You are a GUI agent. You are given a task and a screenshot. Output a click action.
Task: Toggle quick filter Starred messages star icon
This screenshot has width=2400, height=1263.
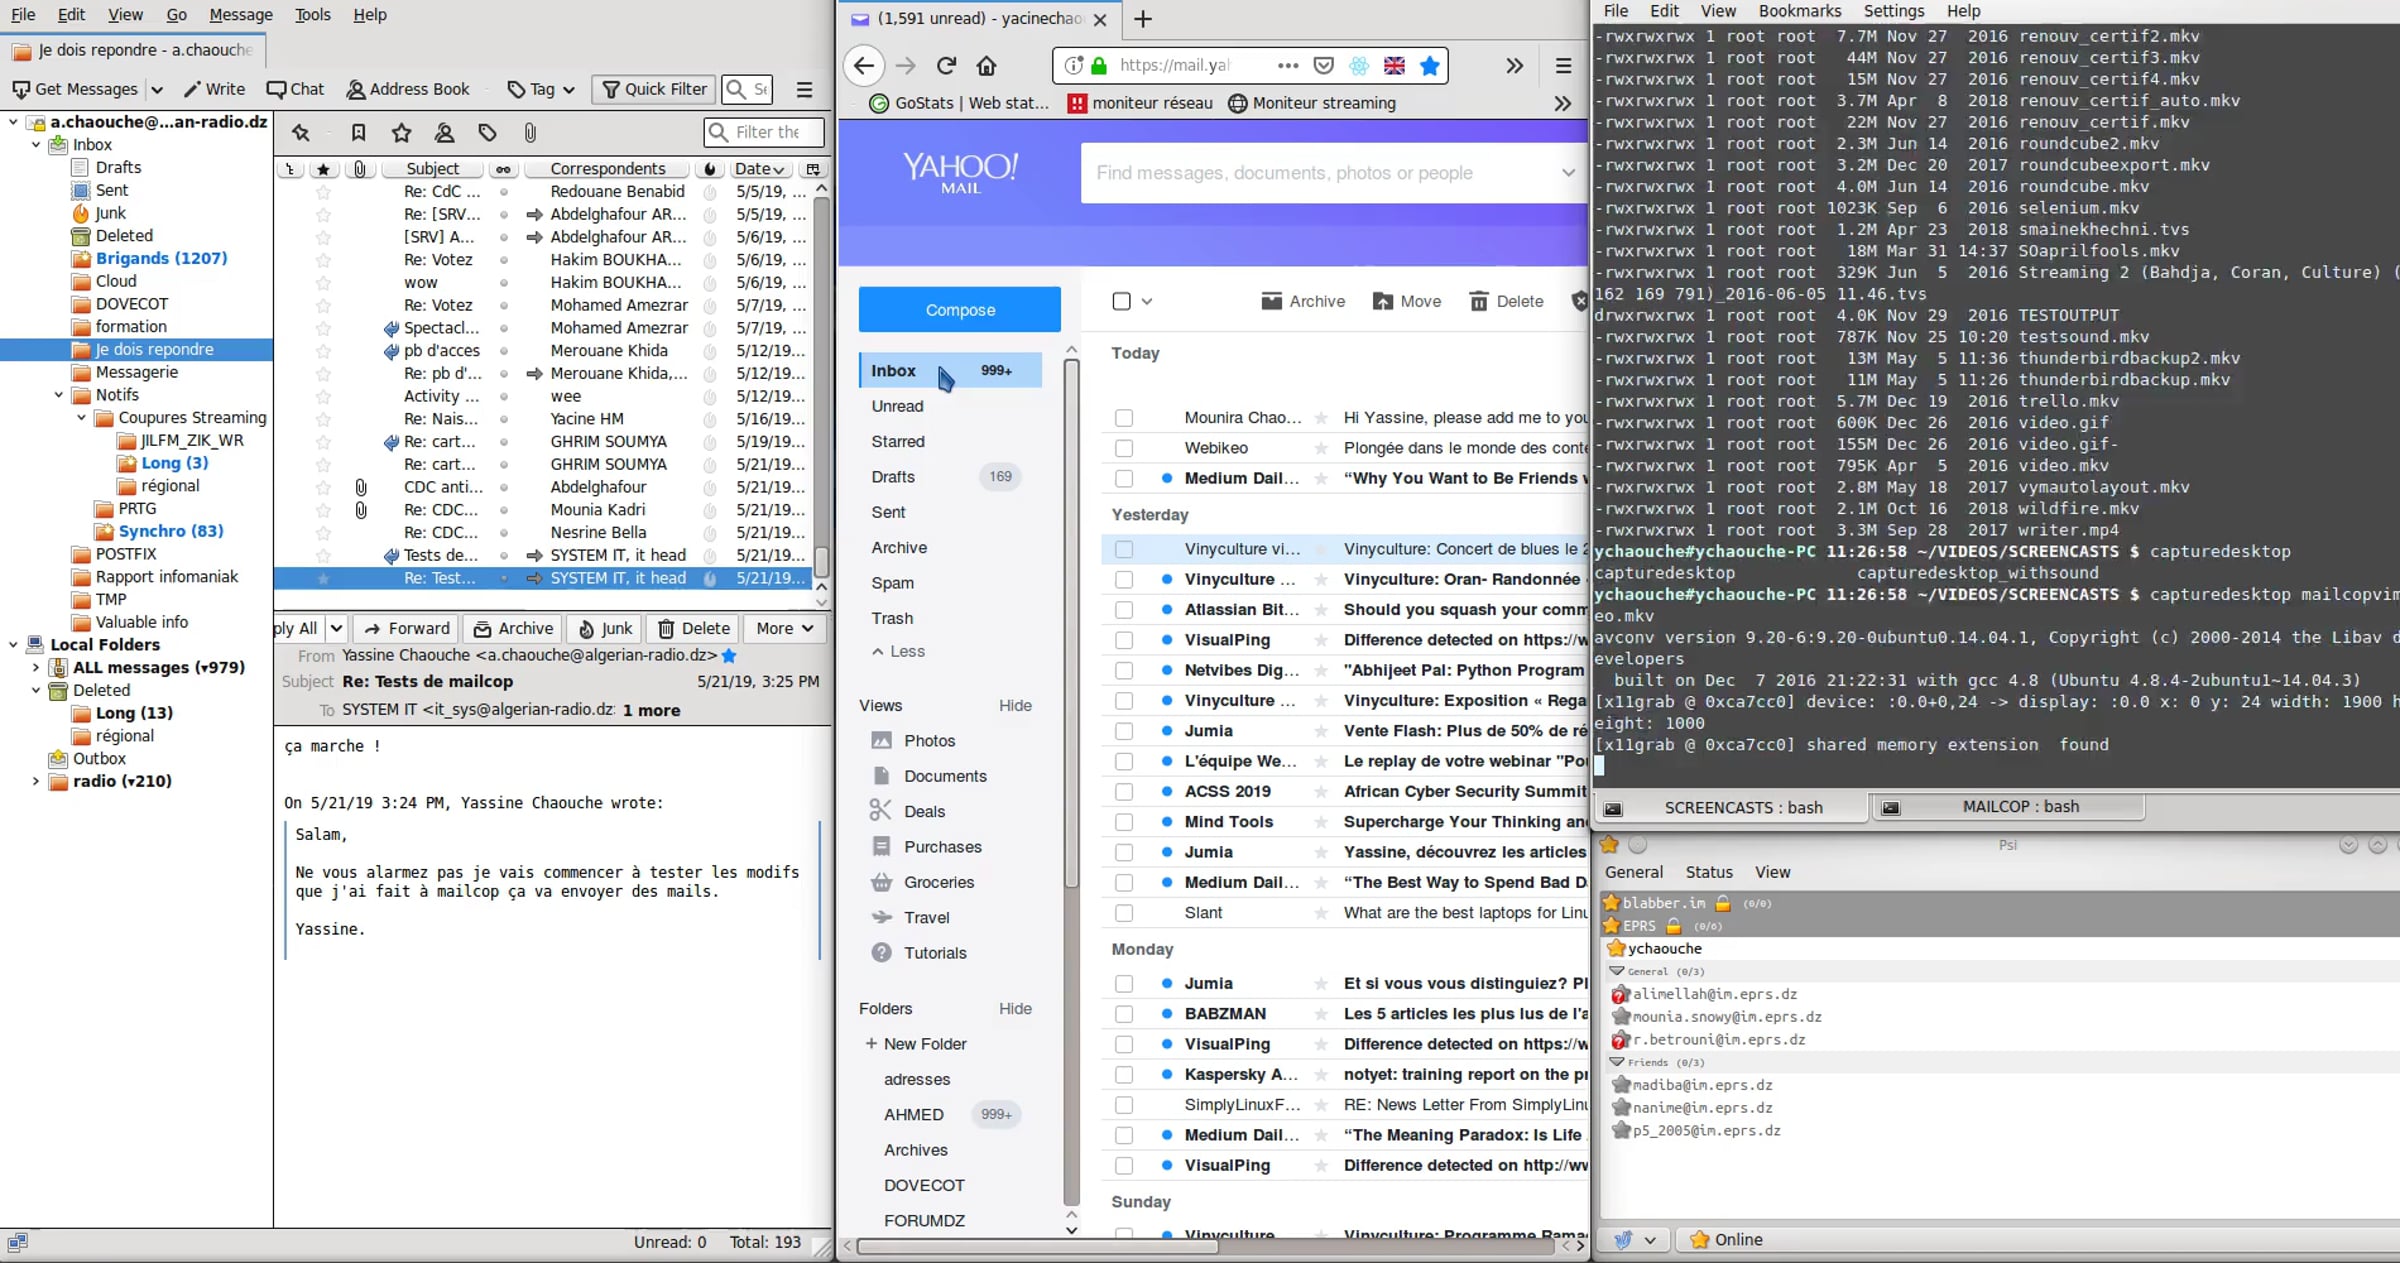[402, 132]
